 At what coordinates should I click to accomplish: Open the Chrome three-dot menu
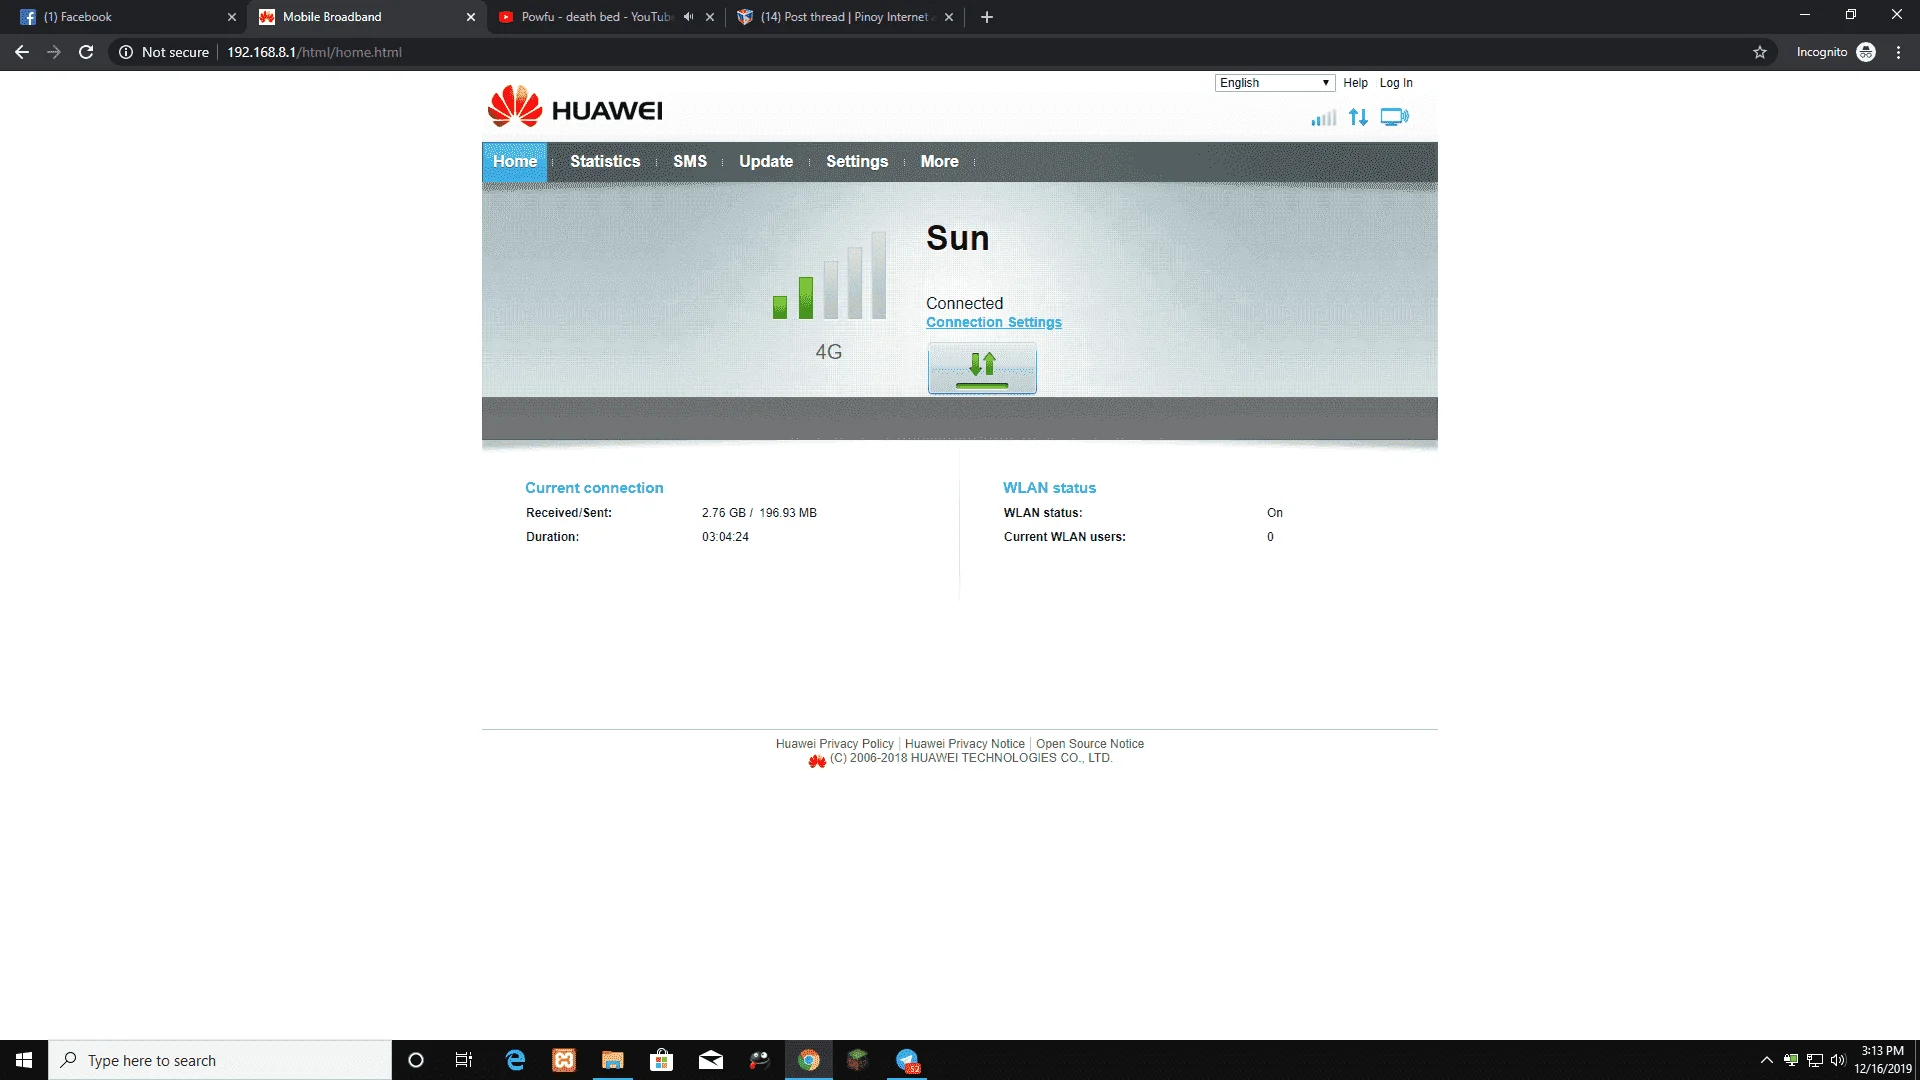click(x=1898, y=52)
